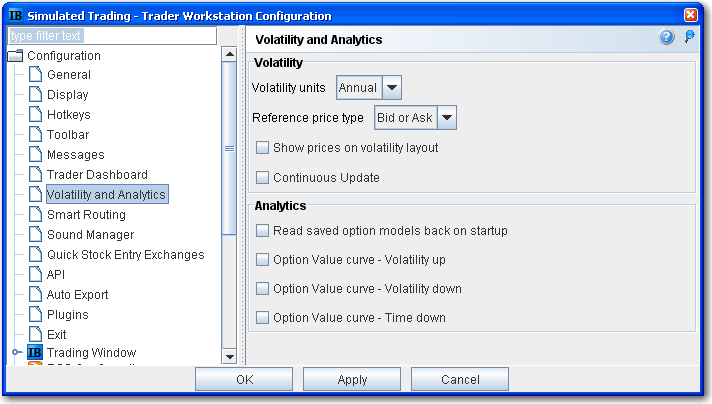Expand the Trading Window tree node
Screen dimensions: 712x404
coord(16,352)
